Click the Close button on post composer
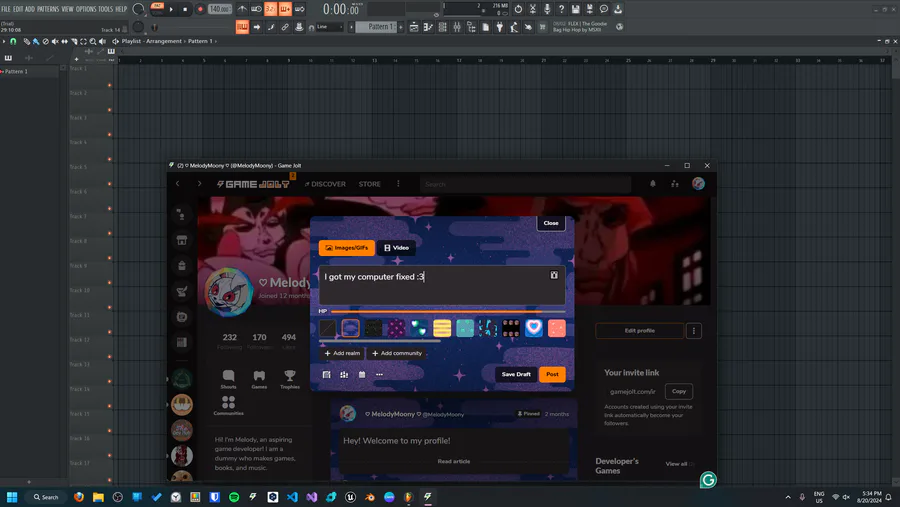Image resolution: width=900 pixels, height=507 pixels. coord(551,223)
